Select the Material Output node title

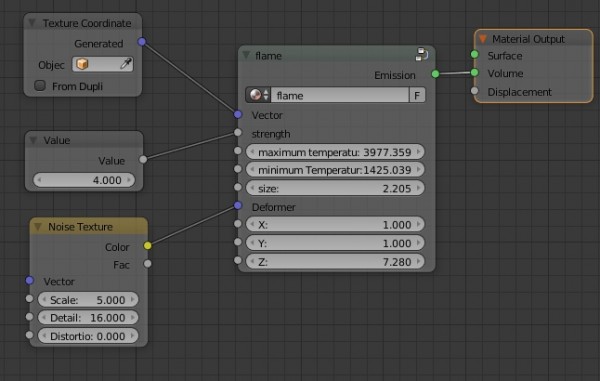528,39
